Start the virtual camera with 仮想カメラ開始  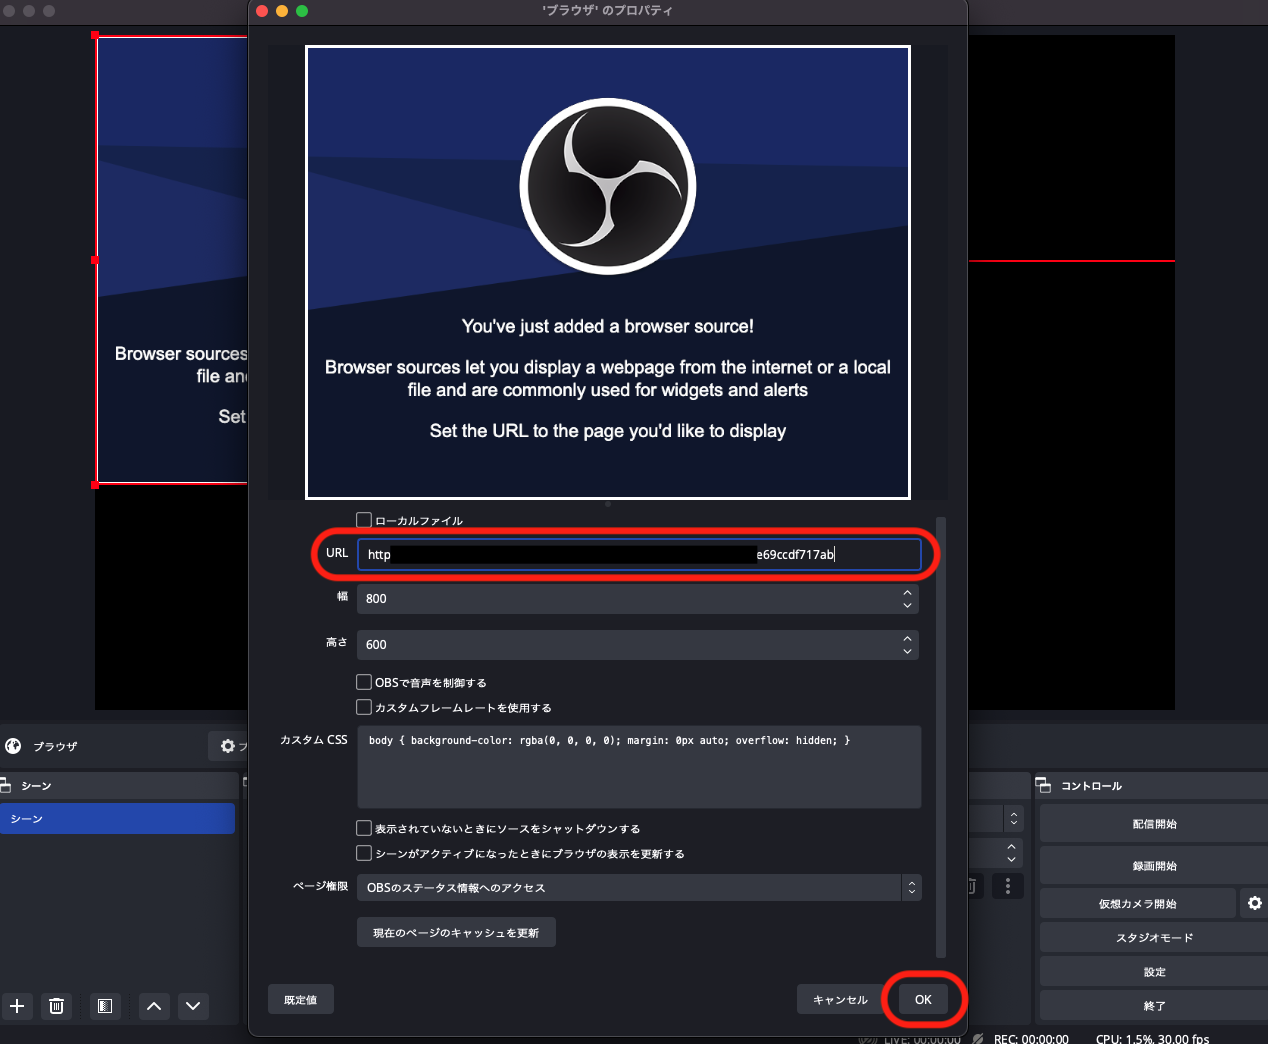pos(1138,904)
